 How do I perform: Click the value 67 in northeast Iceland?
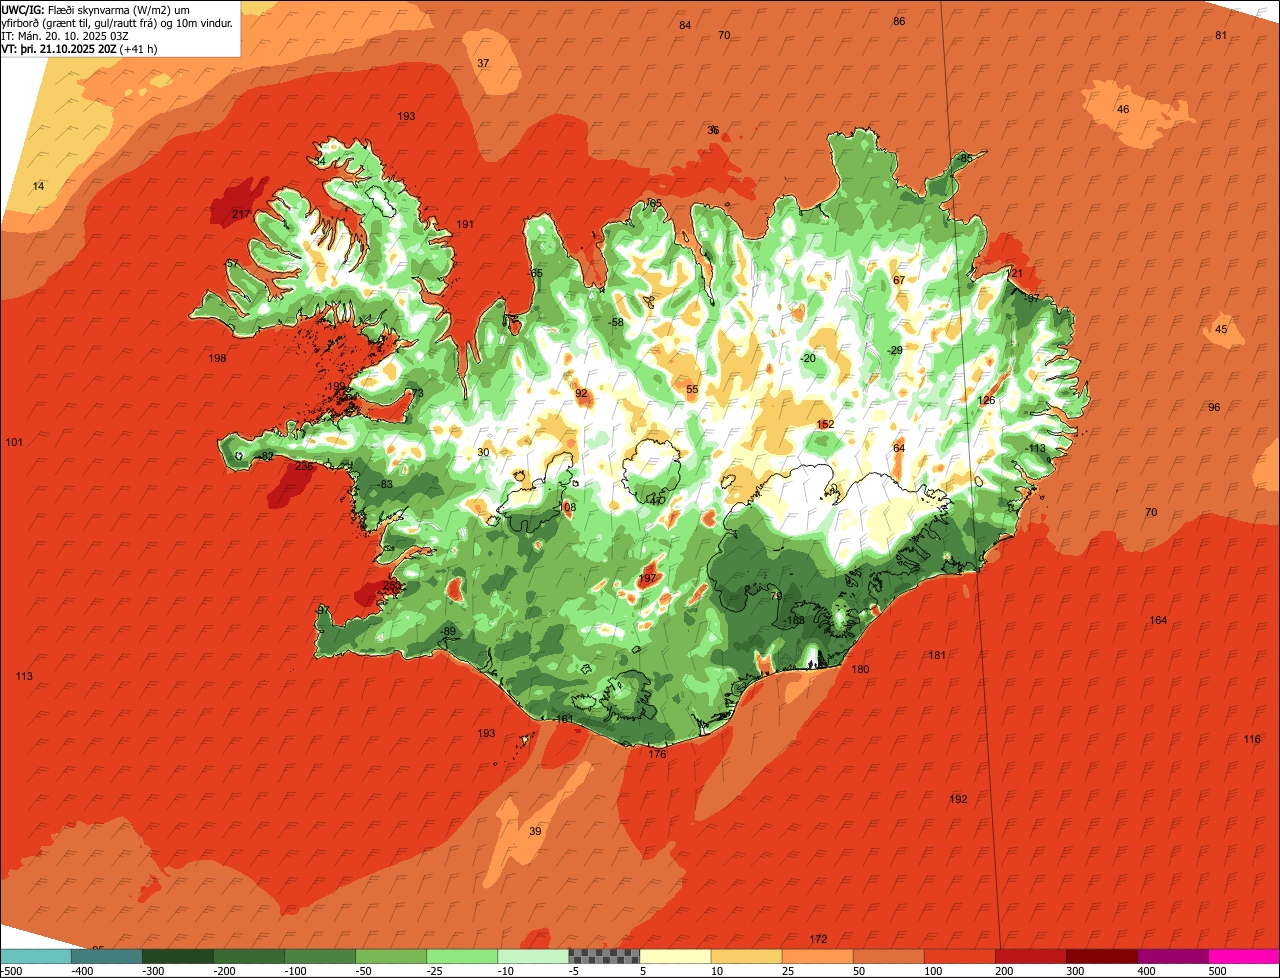pos(899,280)
